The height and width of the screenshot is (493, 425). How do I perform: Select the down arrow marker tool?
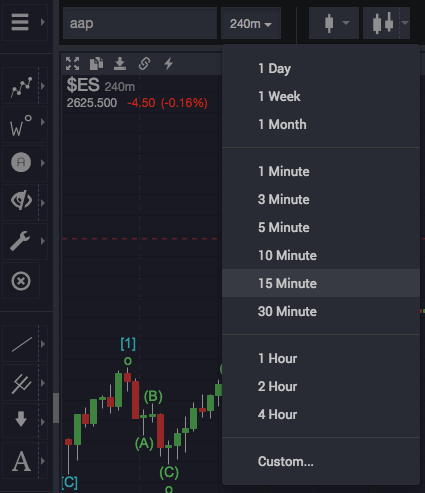(x=21, y=419)
